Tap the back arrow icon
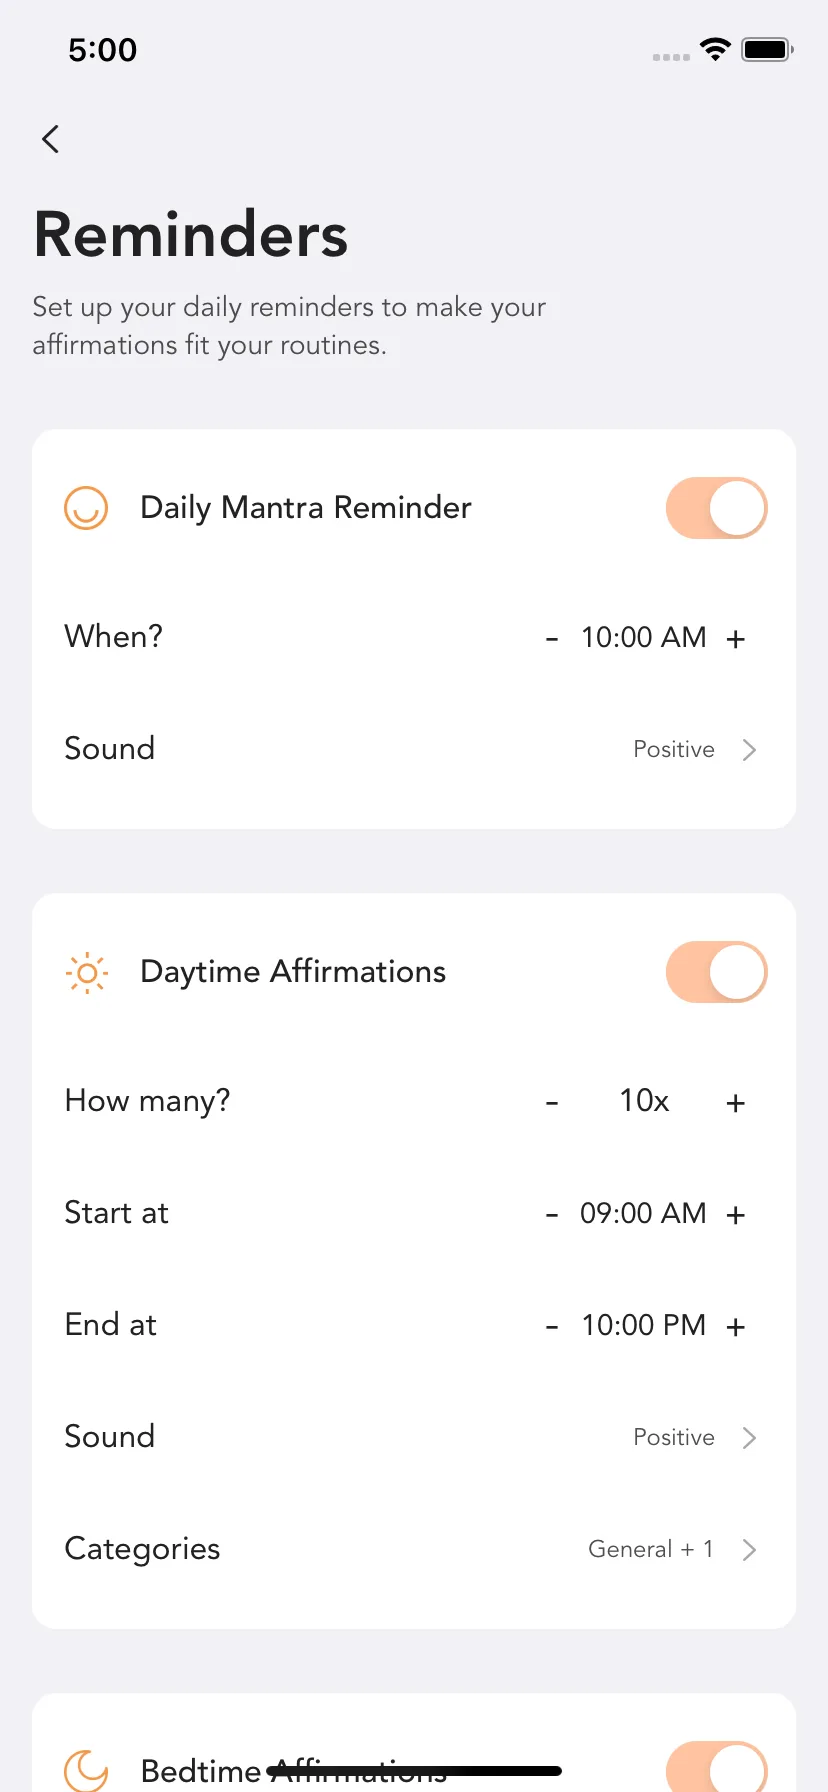Image resolution: width=828 pixels, height=1792 pixels. click(x=51, y=139)
